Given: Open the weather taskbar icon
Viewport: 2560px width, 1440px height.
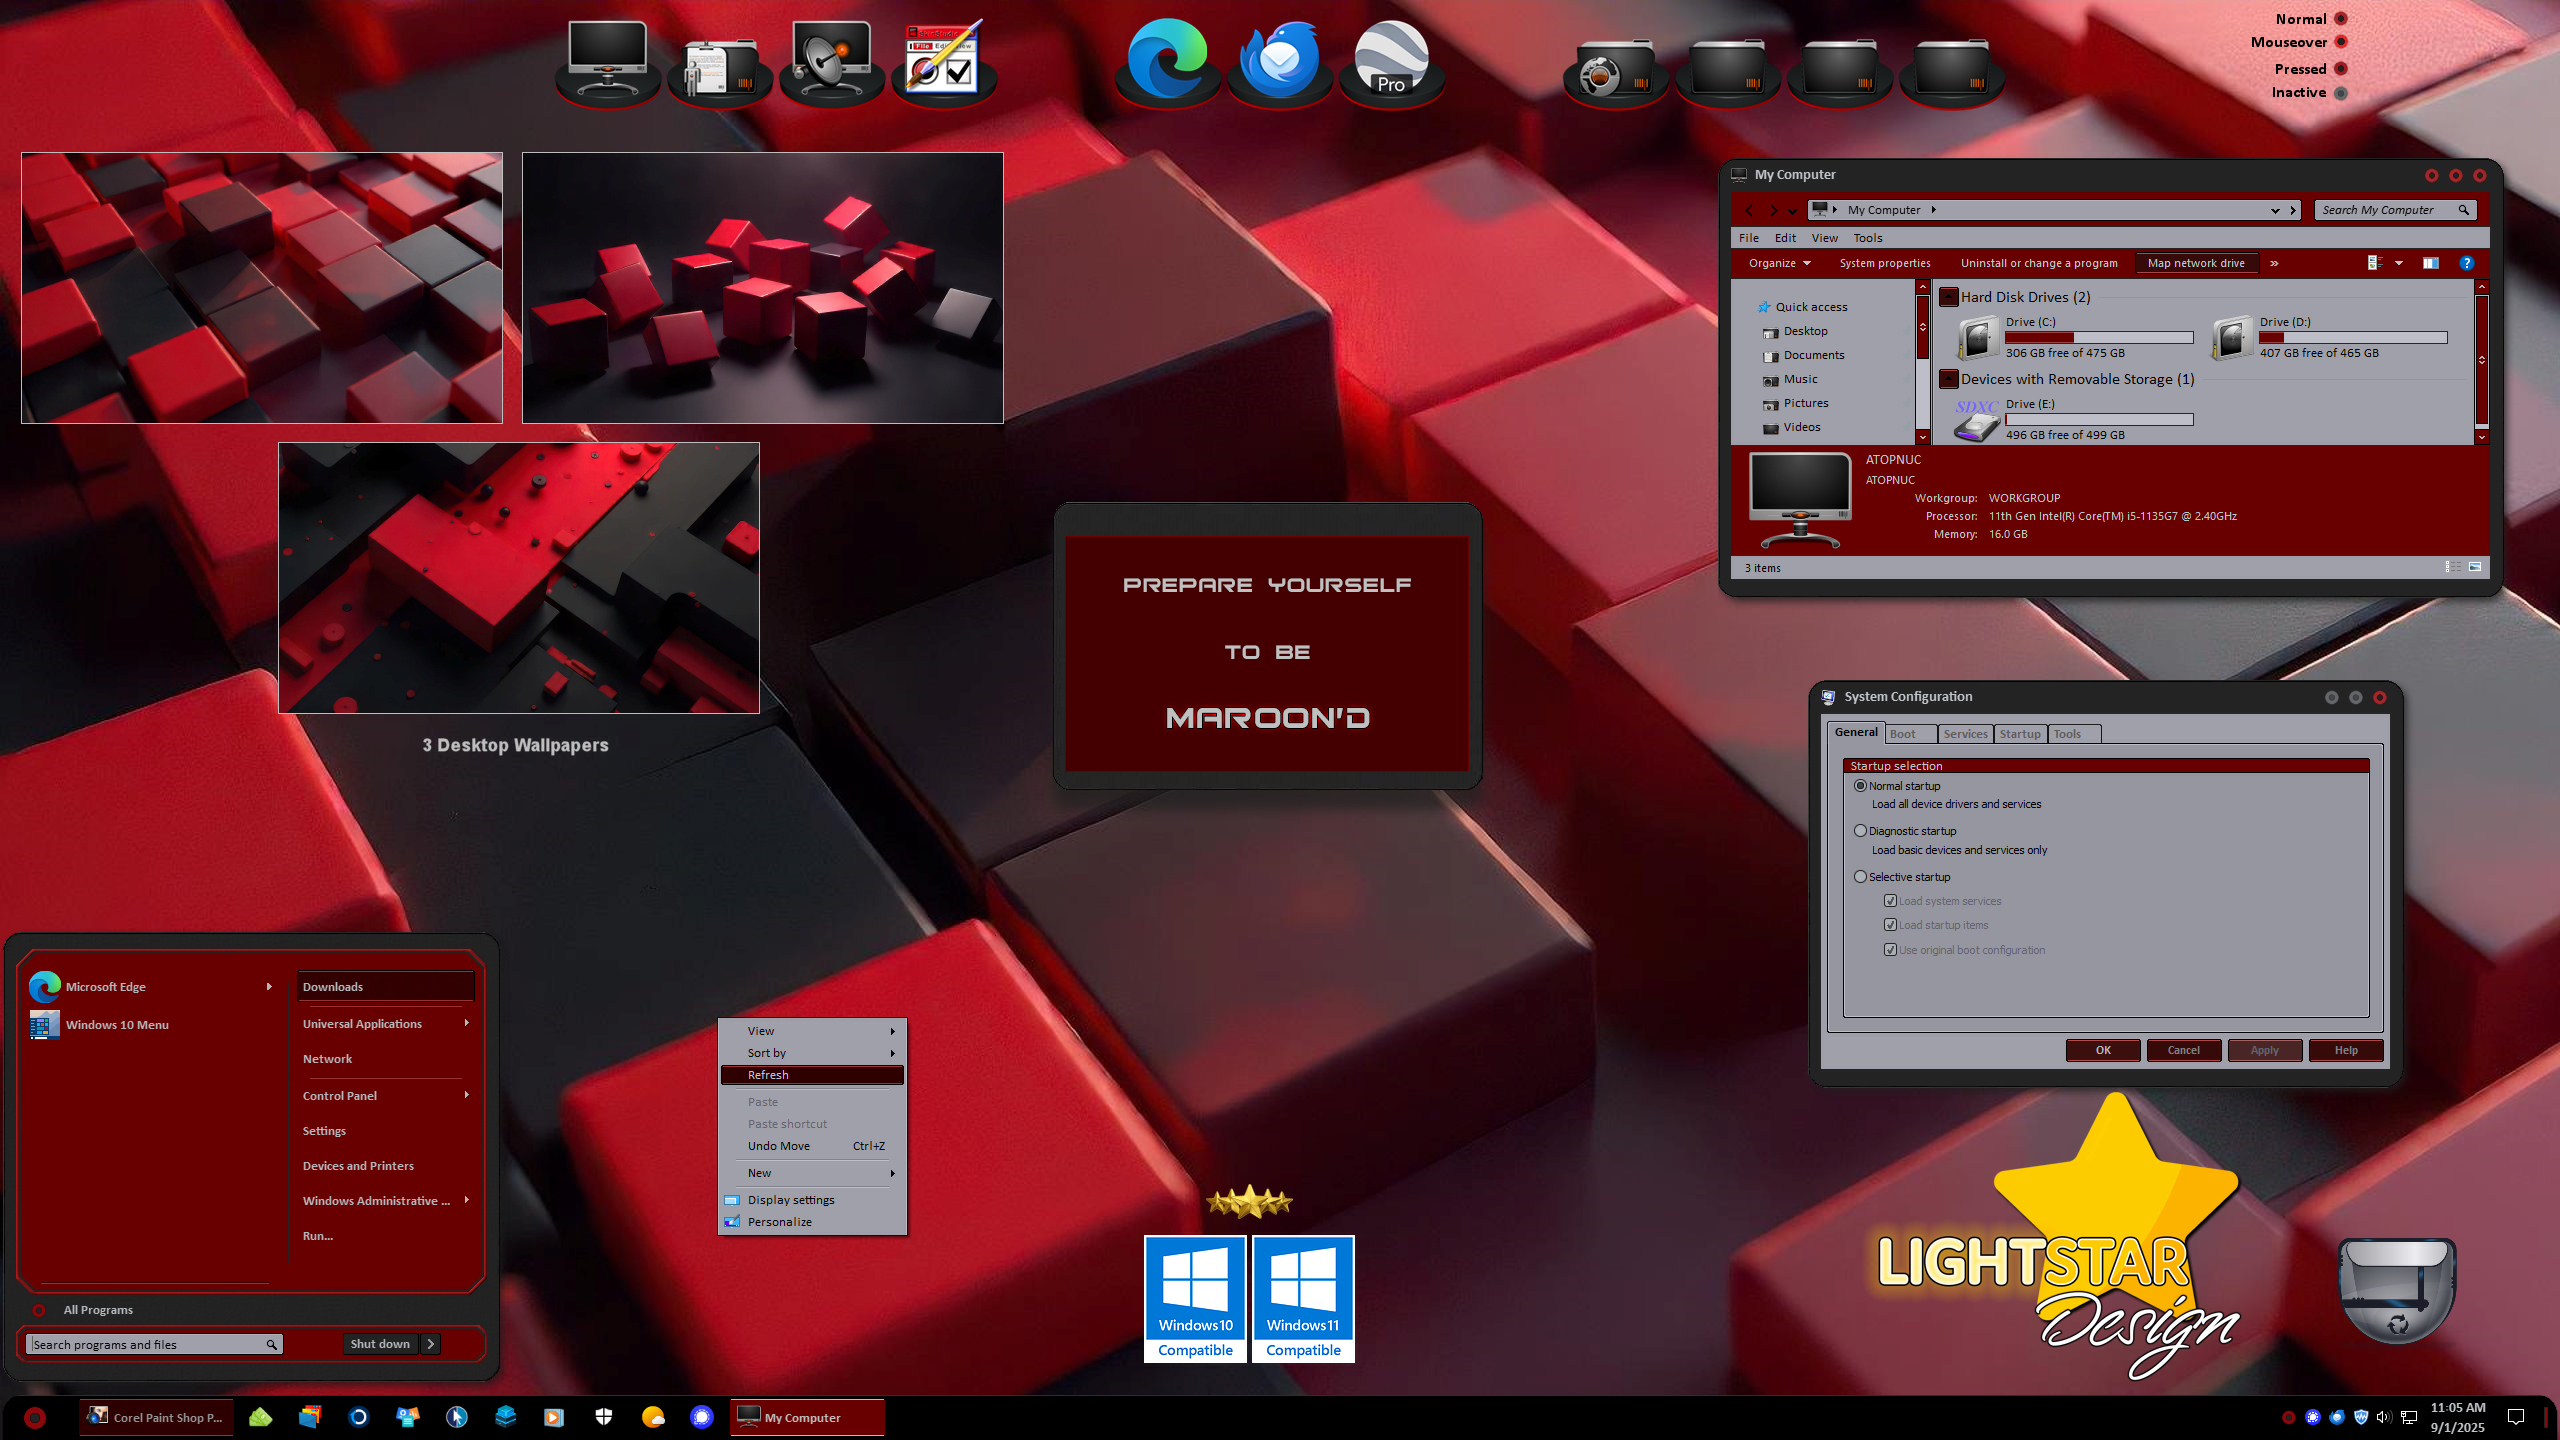Looking at the screenshot, I should [652, 1417].
